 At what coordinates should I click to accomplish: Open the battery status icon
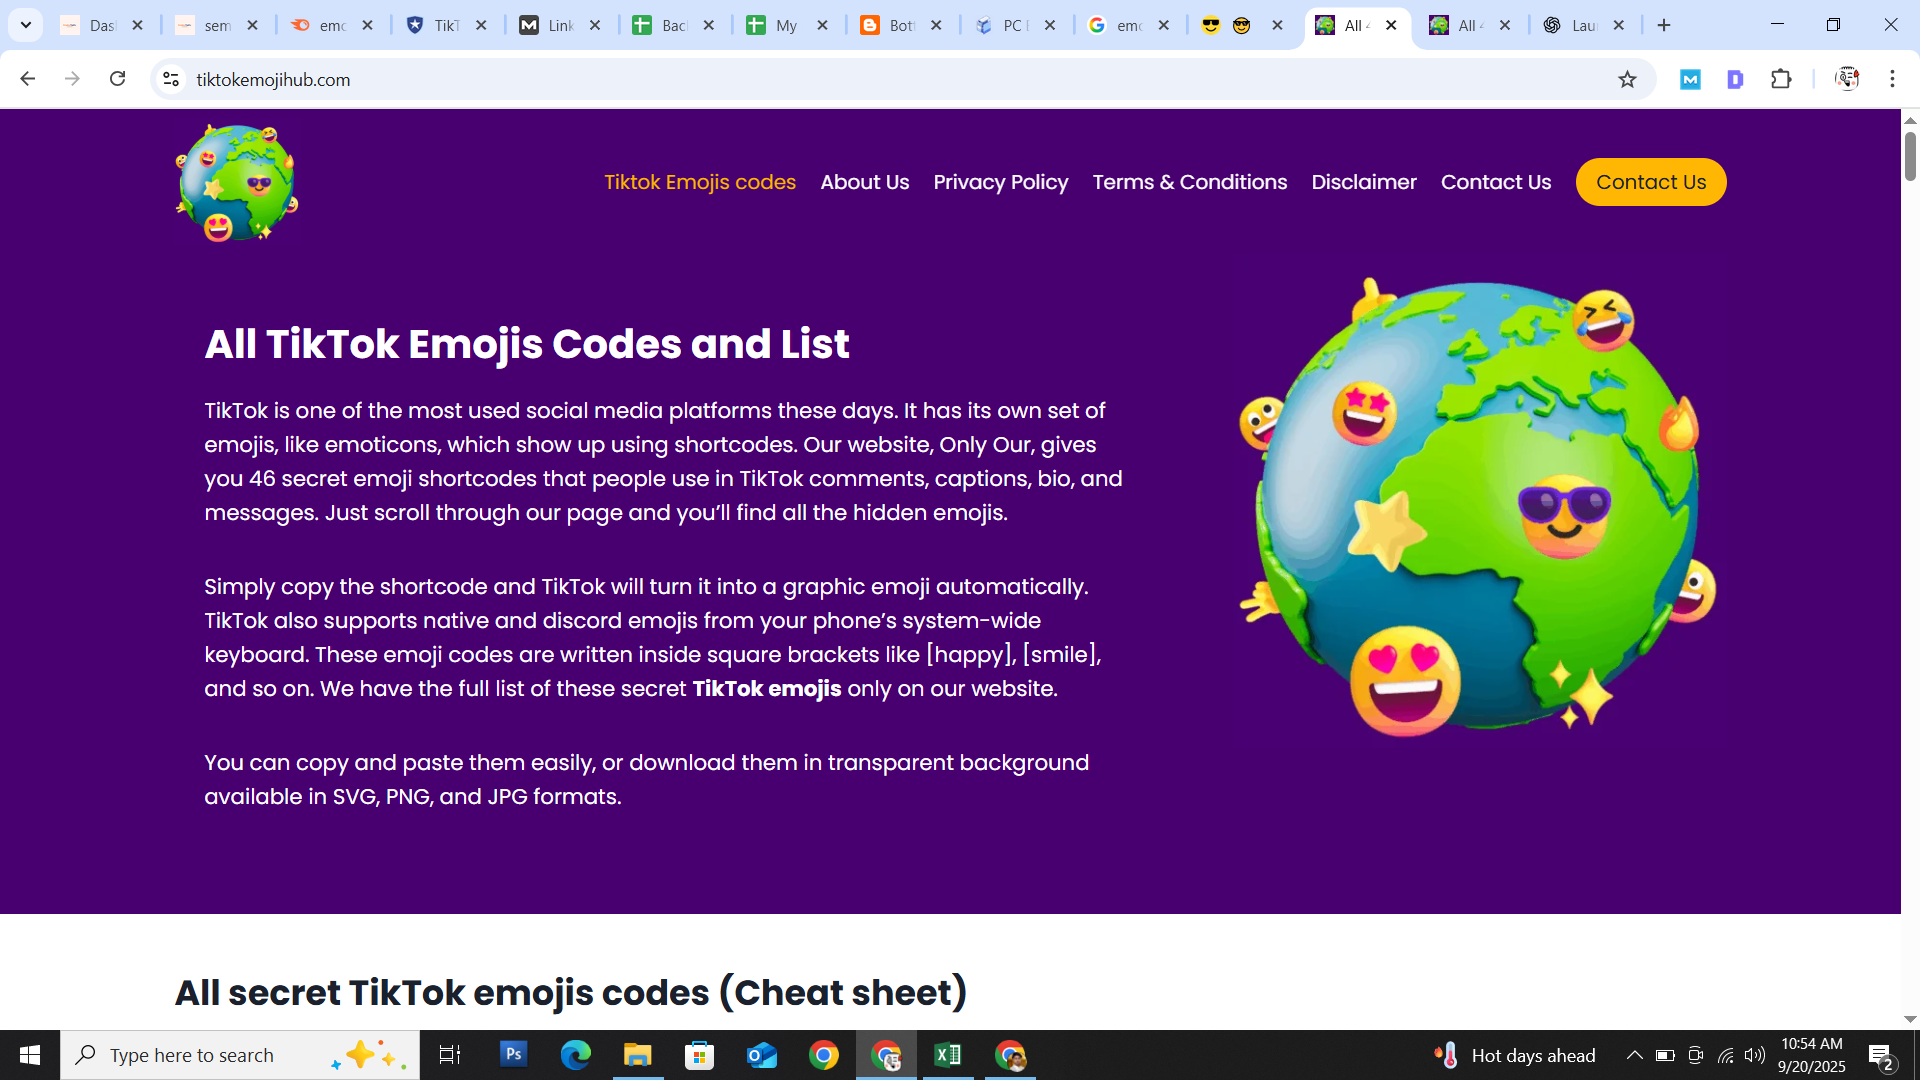(x=1665, y=1055)
